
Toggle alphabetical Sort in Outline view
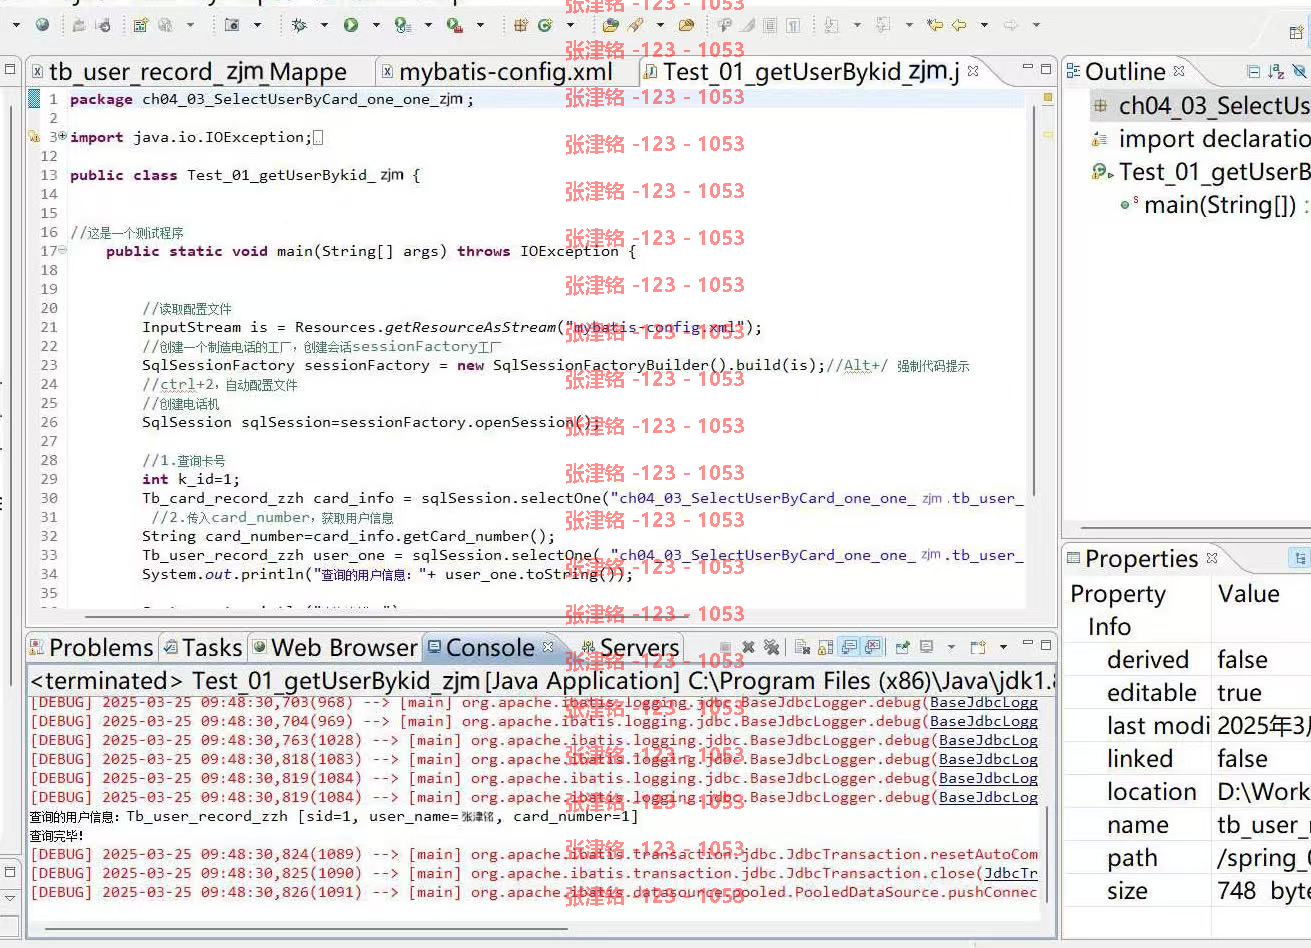point(1276,71)
